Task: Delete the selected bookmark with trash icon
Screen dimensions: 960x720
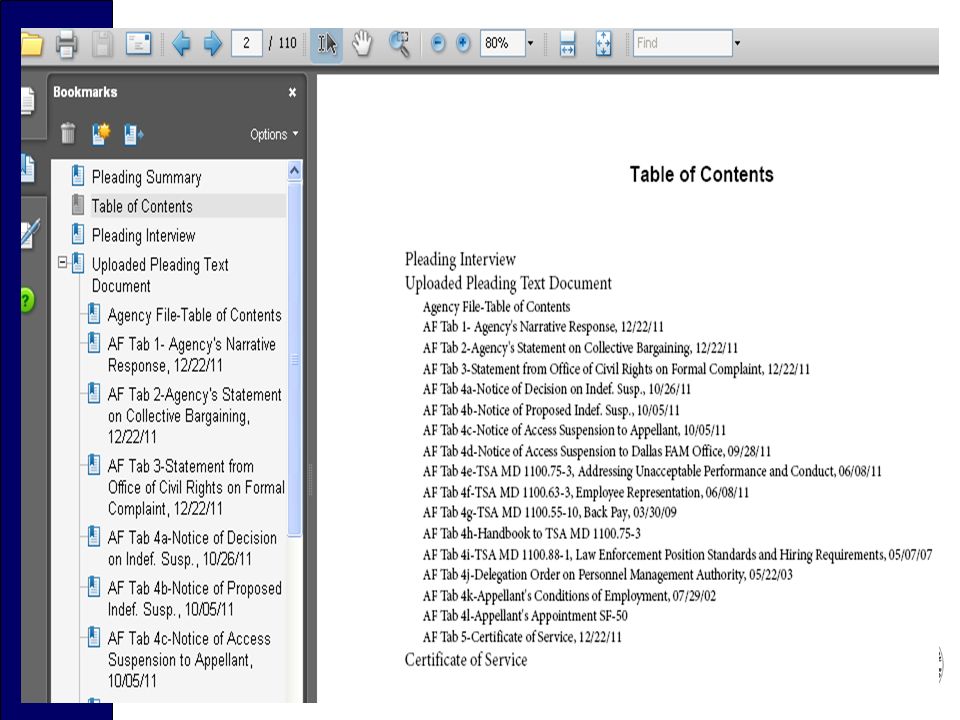Action: (x=68, y=133)
